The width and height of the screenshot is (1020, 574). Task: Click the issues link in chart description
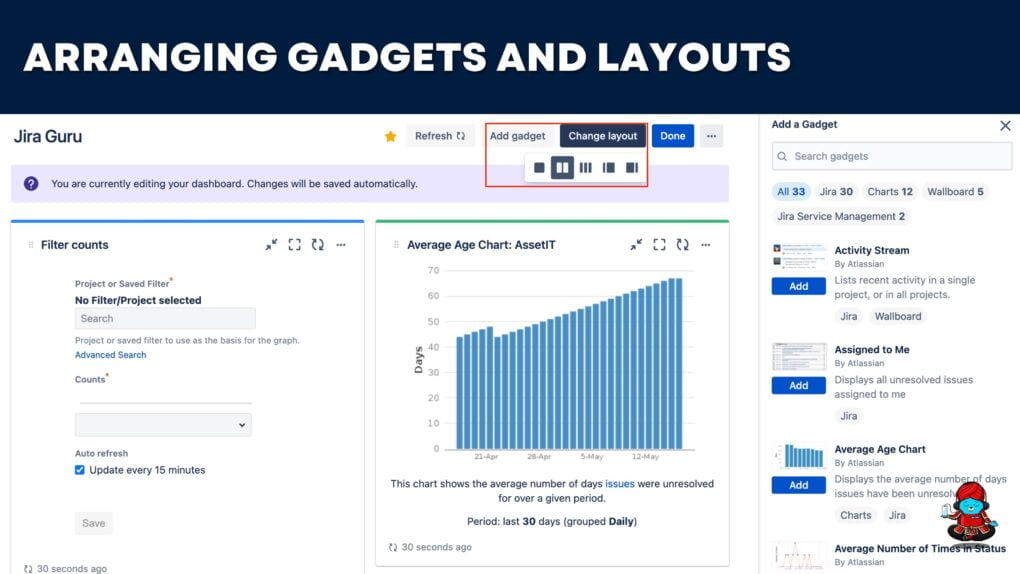coord(619,484)
